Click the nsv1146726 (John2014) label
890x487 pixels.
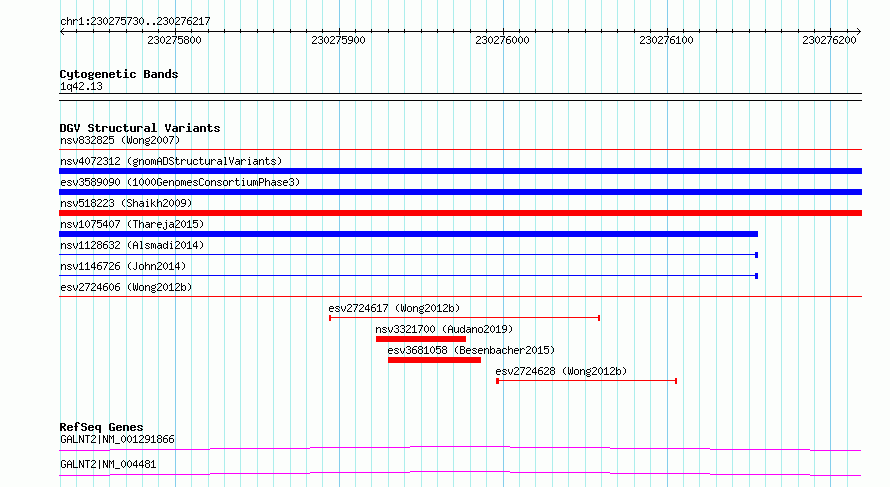(x=123, y=266)
